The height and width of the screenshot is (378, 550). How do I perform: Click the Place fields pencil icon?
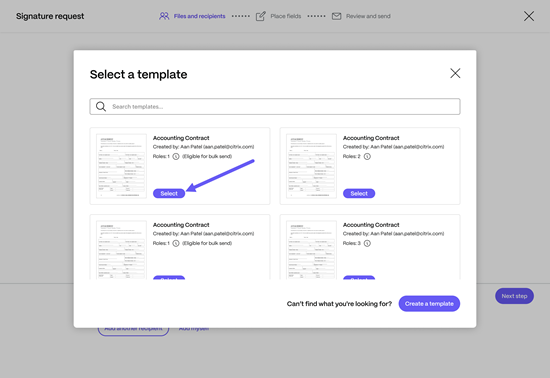pyautogui.click(x=261, y=16)
